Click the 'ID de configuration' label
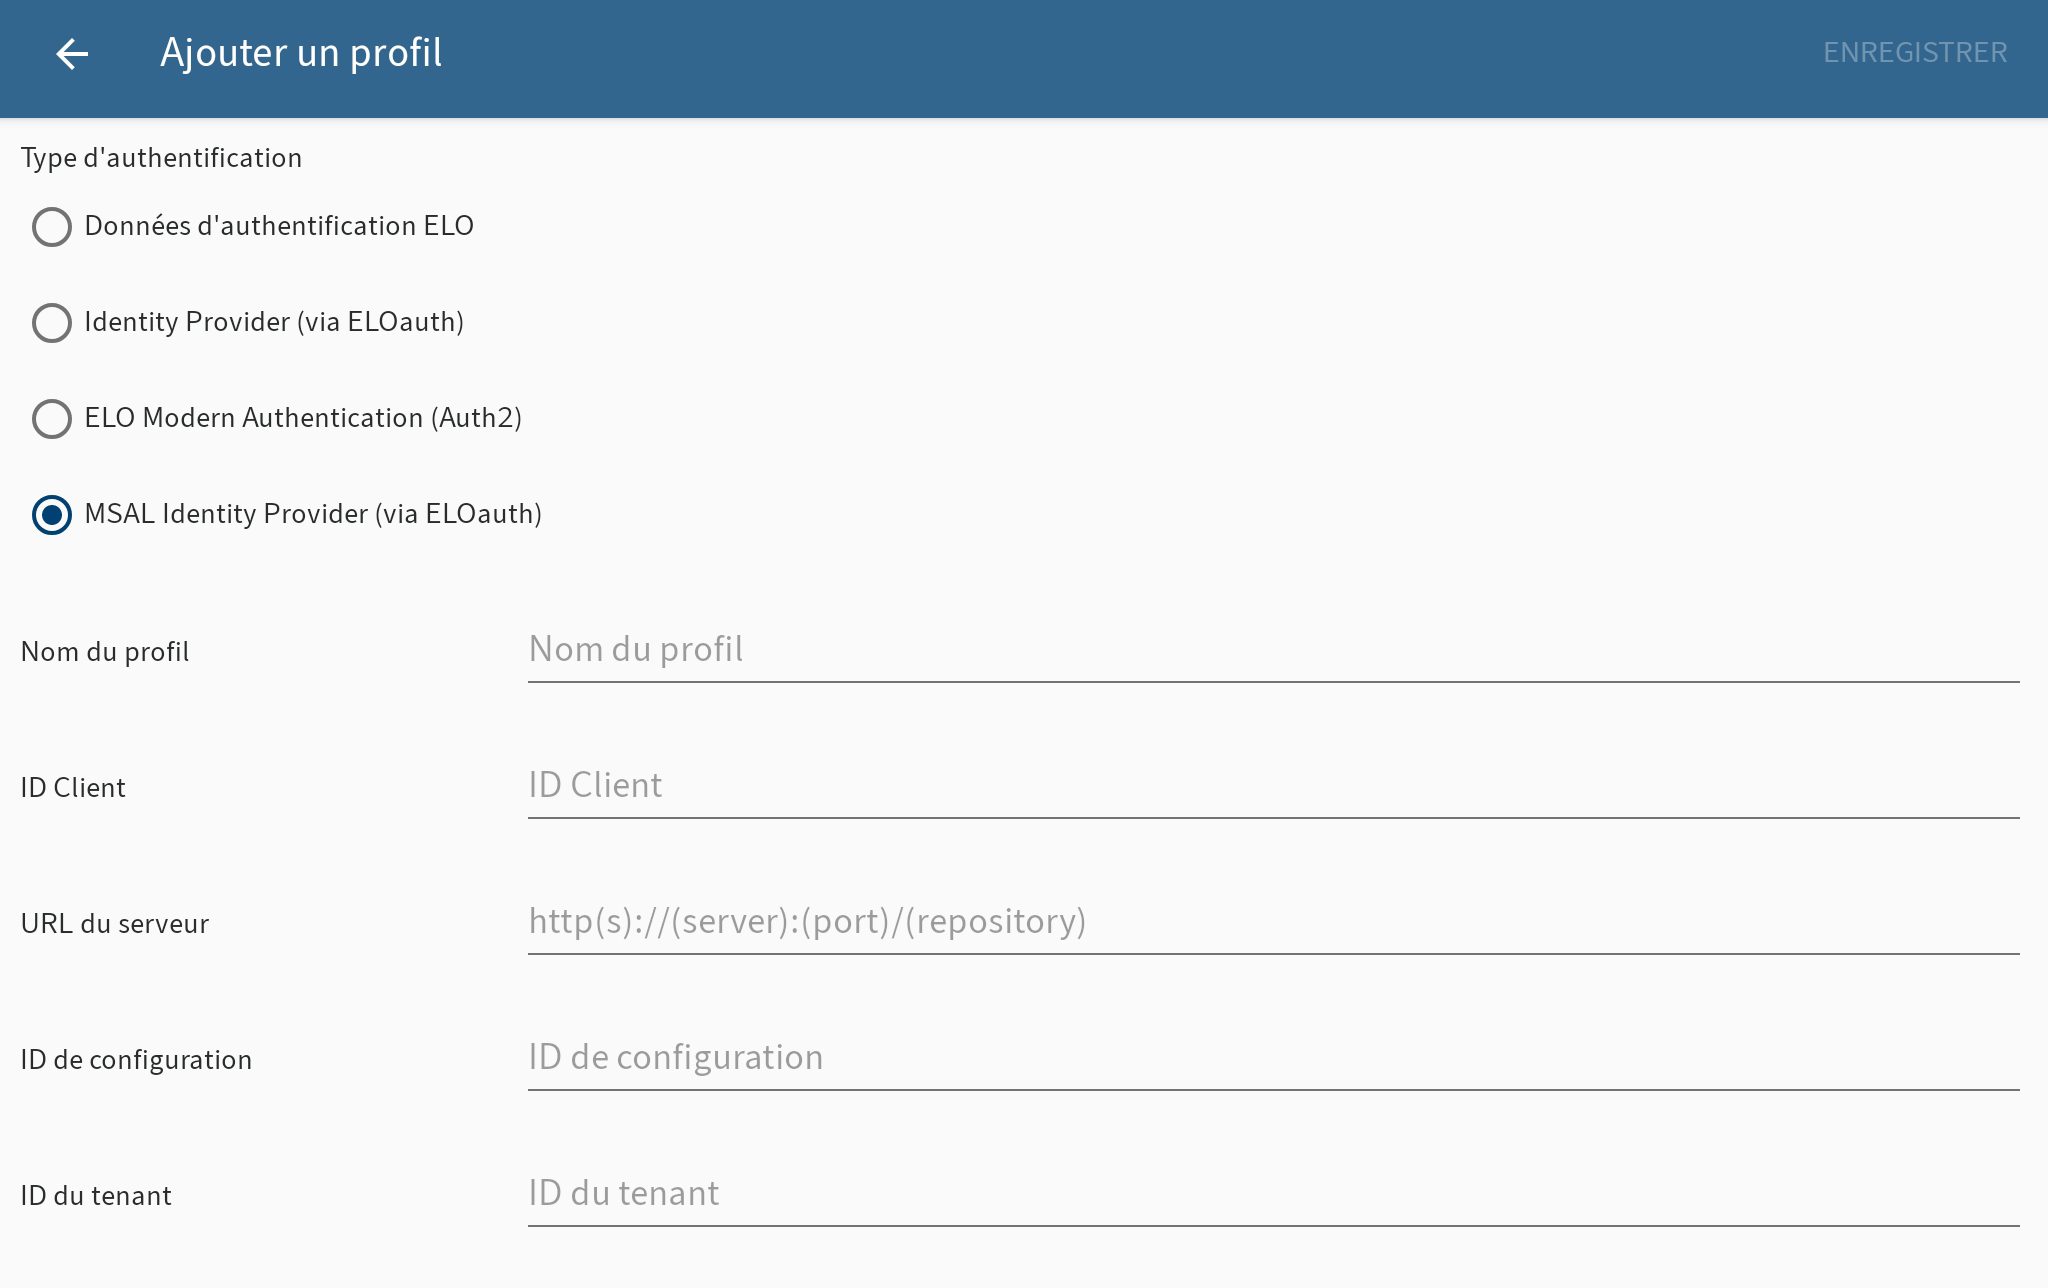2048x1288 pixels. (136, 1060)
